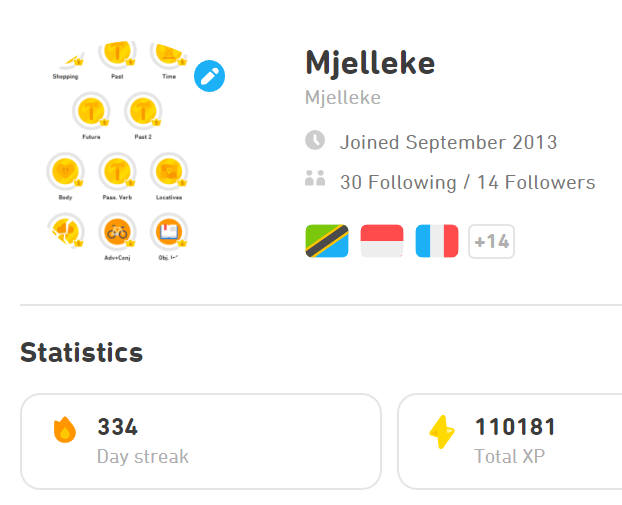Click the yellow lightning bolt XP icon
The image size is (622, 505).
tap(442, 432)
